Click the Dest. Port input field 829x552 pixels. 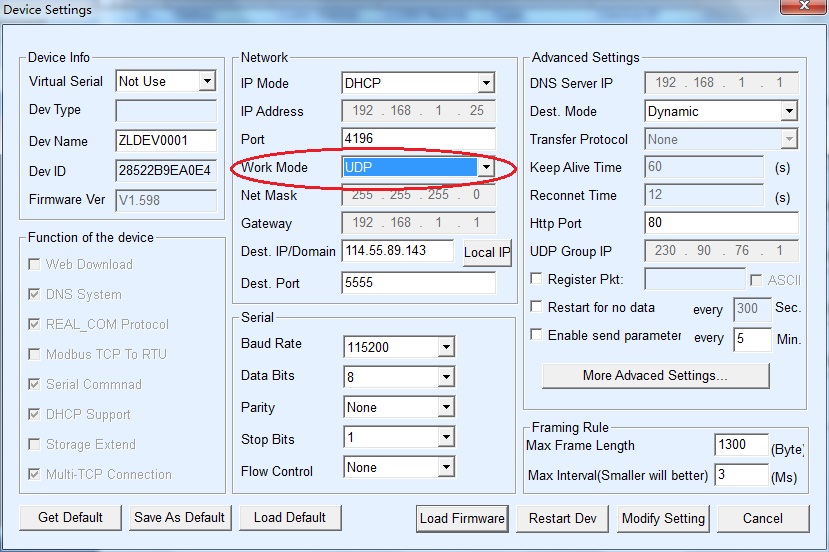(x=418, y=284)
